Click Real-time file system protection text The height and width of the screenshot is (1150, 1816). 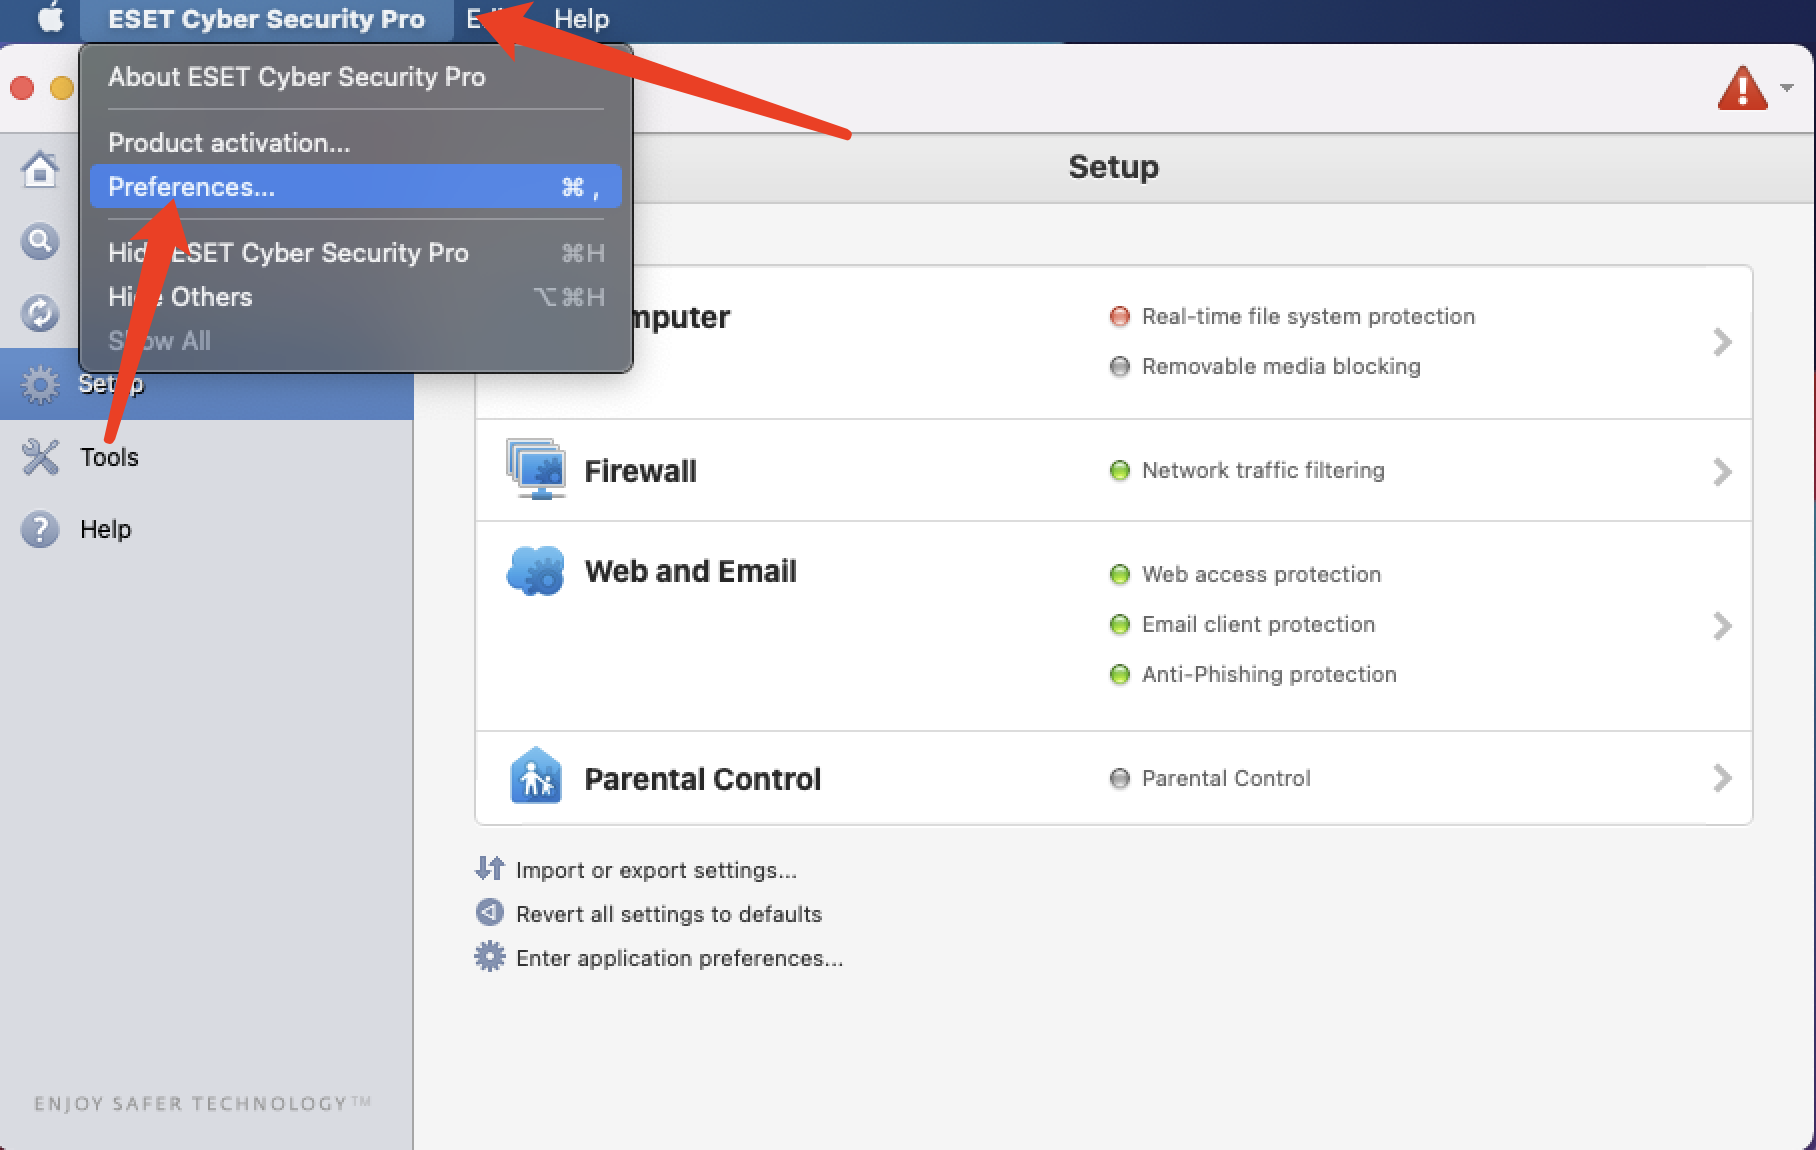pos(1308,316)
